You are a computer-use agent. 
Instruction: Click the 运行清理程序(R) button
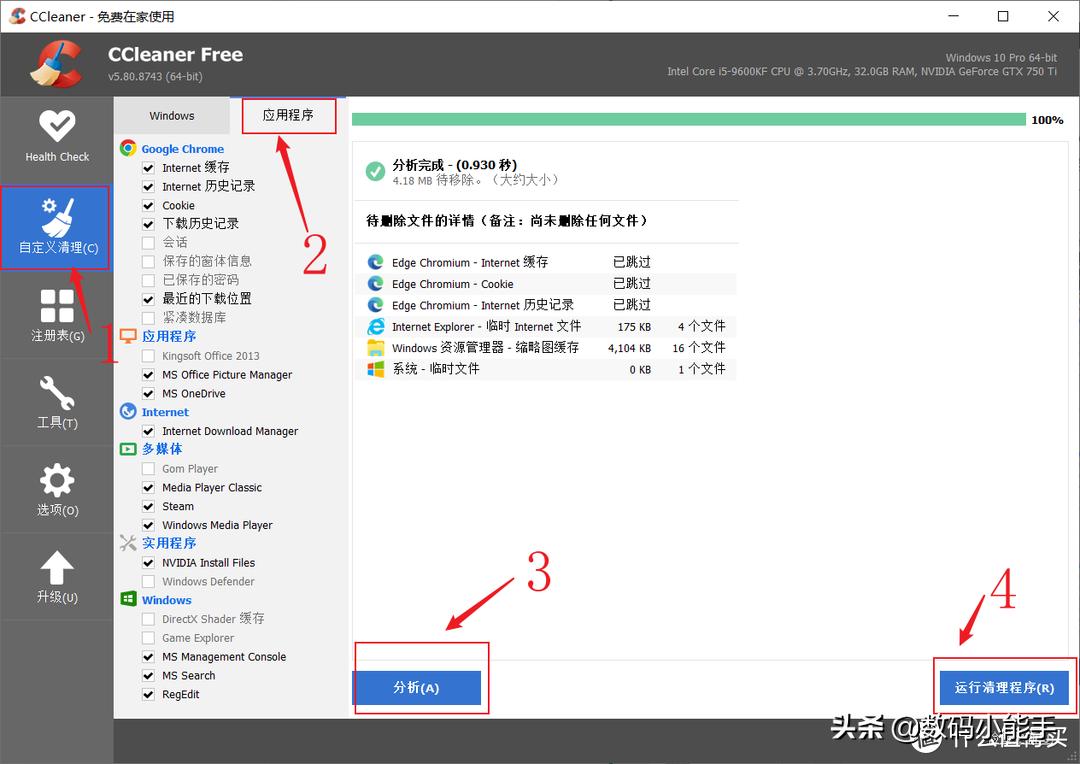(x=1004, y=687)
